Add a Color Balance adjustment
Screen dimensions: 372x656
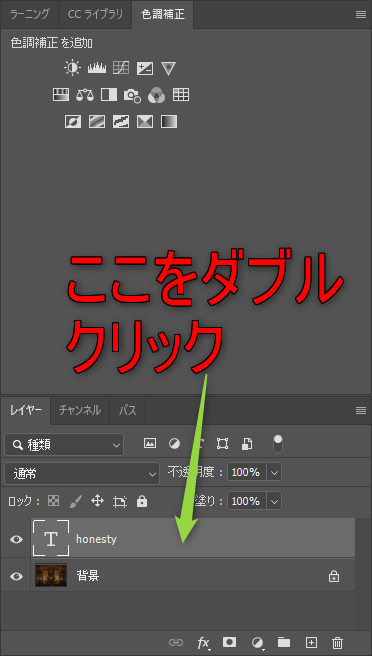[x=85, y=95]
